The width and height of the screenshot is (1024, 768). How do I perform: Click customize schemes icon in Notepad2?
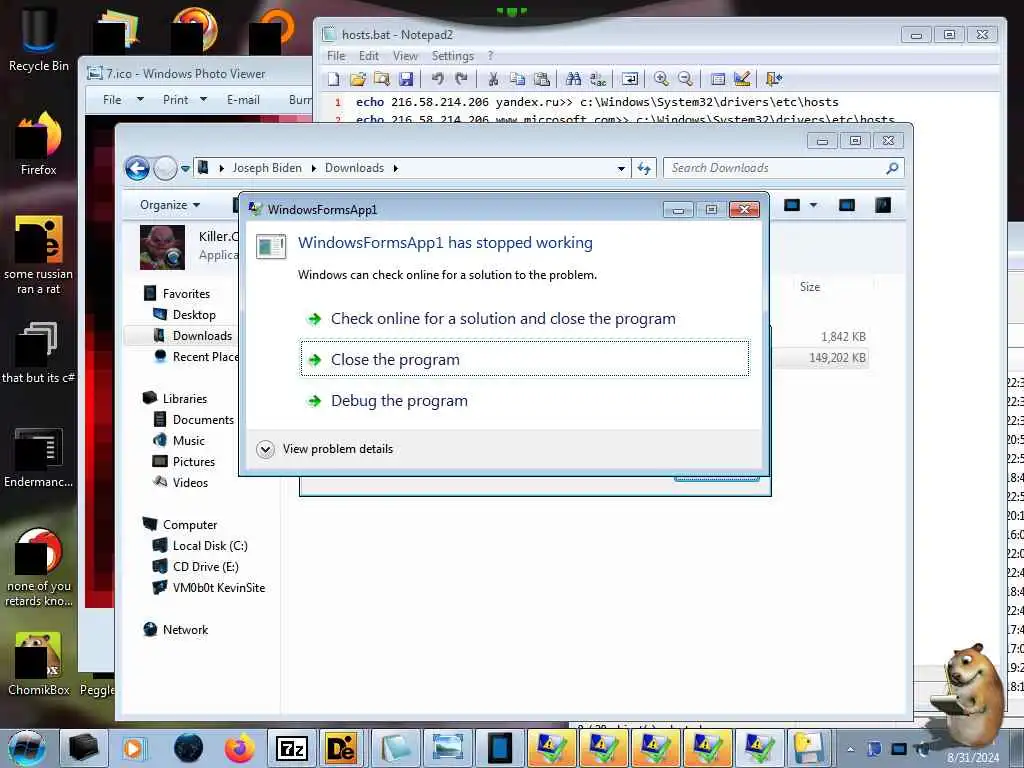(x=742, y=79)
